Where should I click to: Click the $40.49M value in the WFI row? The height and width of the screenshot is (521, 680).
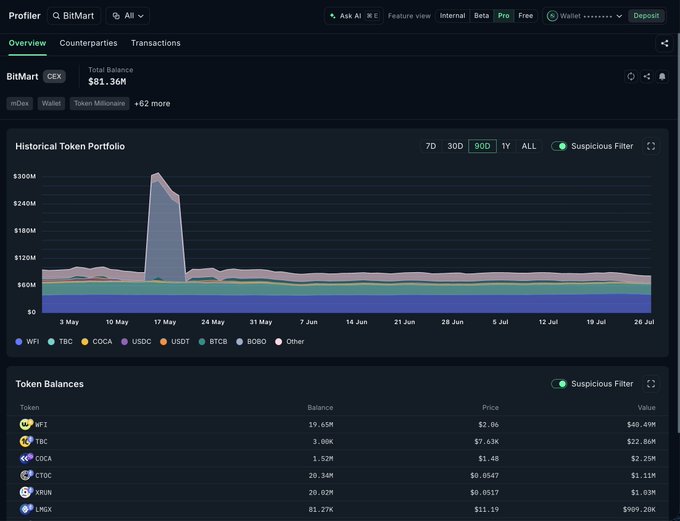point(641,424)
